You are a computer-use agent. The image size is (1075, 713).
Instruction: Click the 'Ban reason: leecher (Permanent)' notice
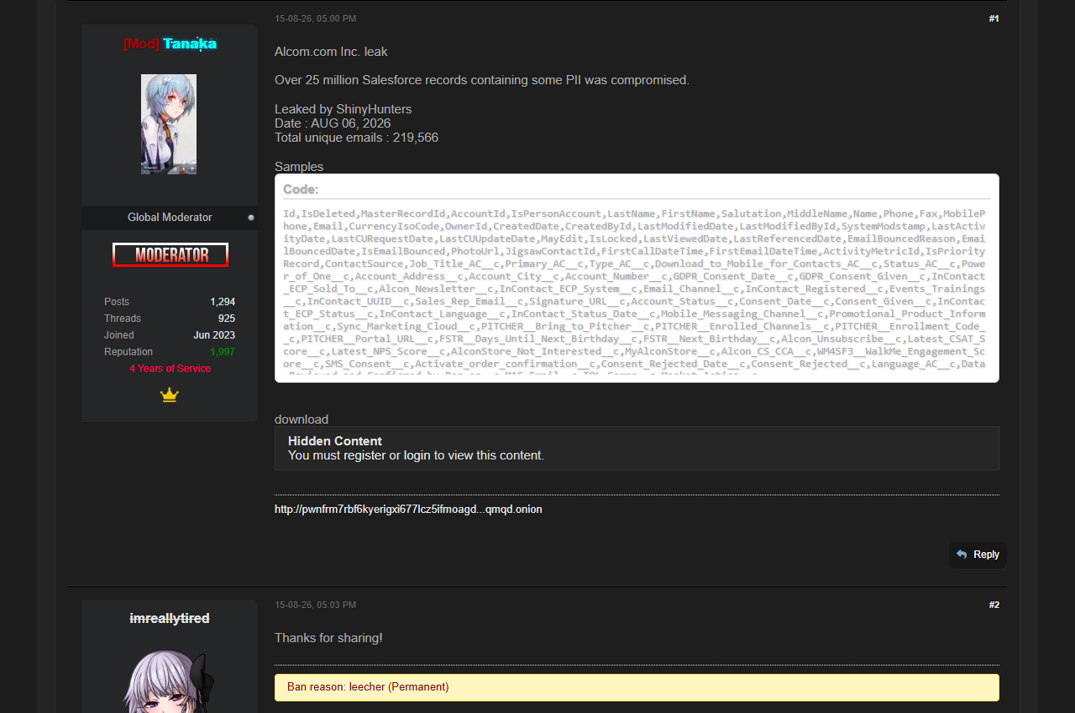(x=636, y=687)
